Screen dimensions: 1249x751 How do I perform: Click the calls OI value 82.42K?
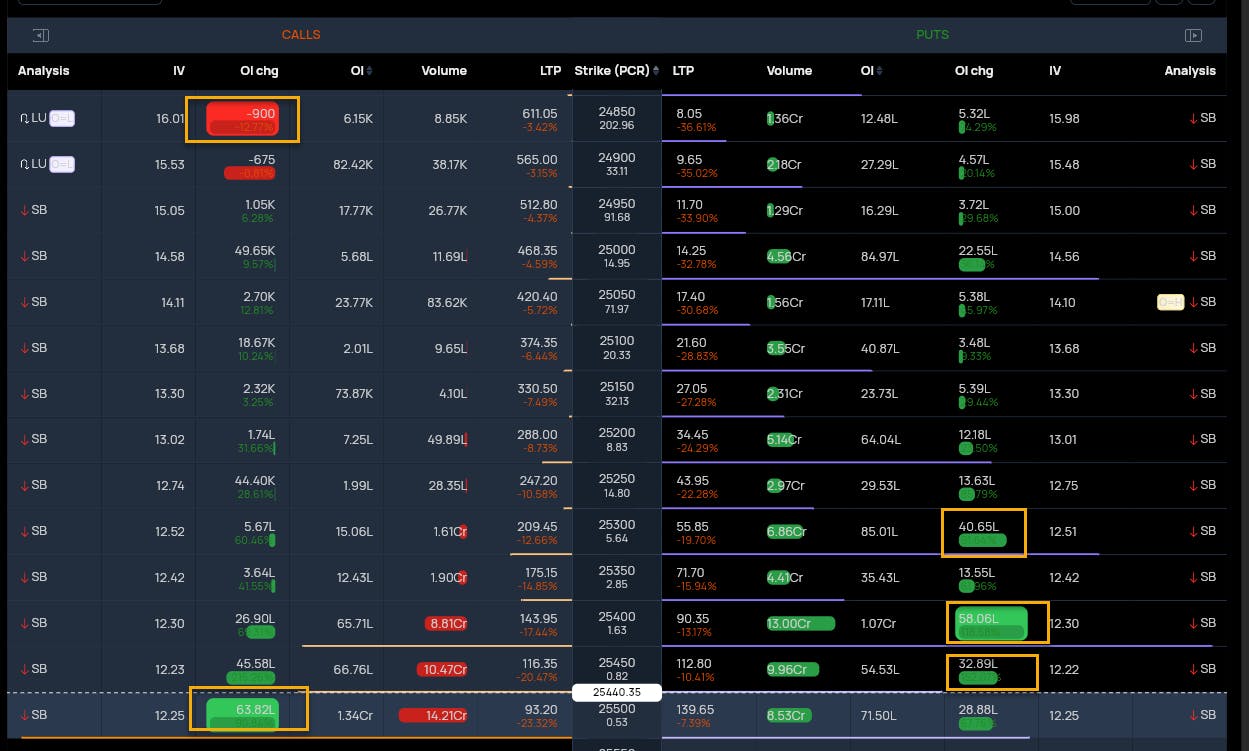353,164
